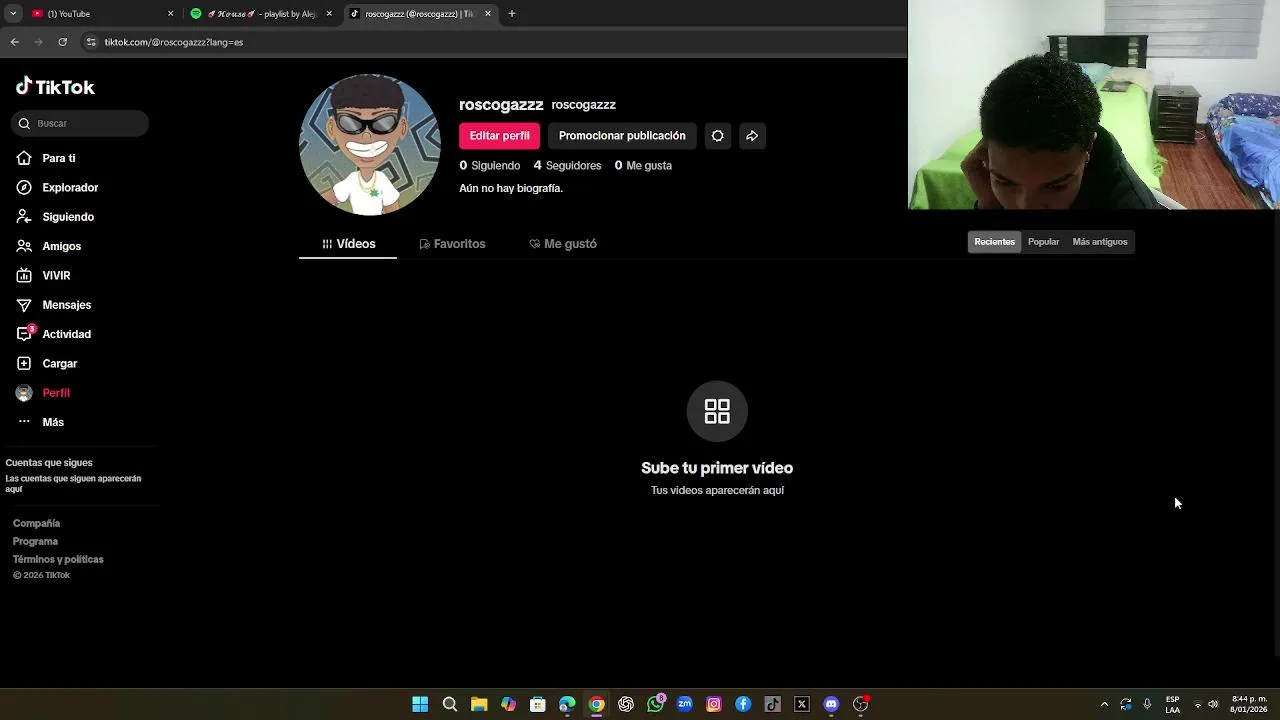The image size is (1280, 720).
Task: Open X app from taskbar
Action: 802,704
